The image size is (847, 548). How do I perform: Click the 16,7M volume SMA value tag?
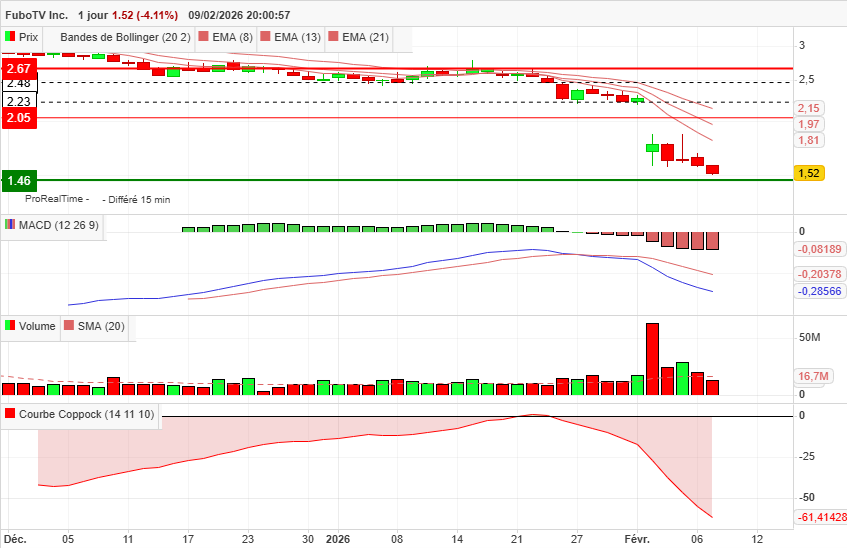tap(814, 376)
